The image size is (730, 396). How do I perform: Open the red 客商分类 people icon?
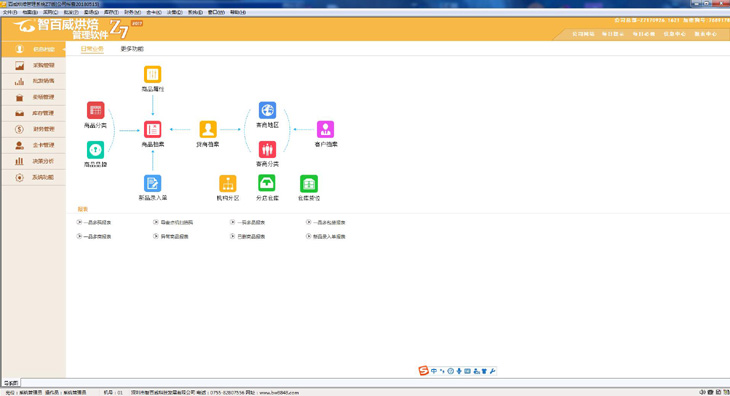click(x=267, y=149)
